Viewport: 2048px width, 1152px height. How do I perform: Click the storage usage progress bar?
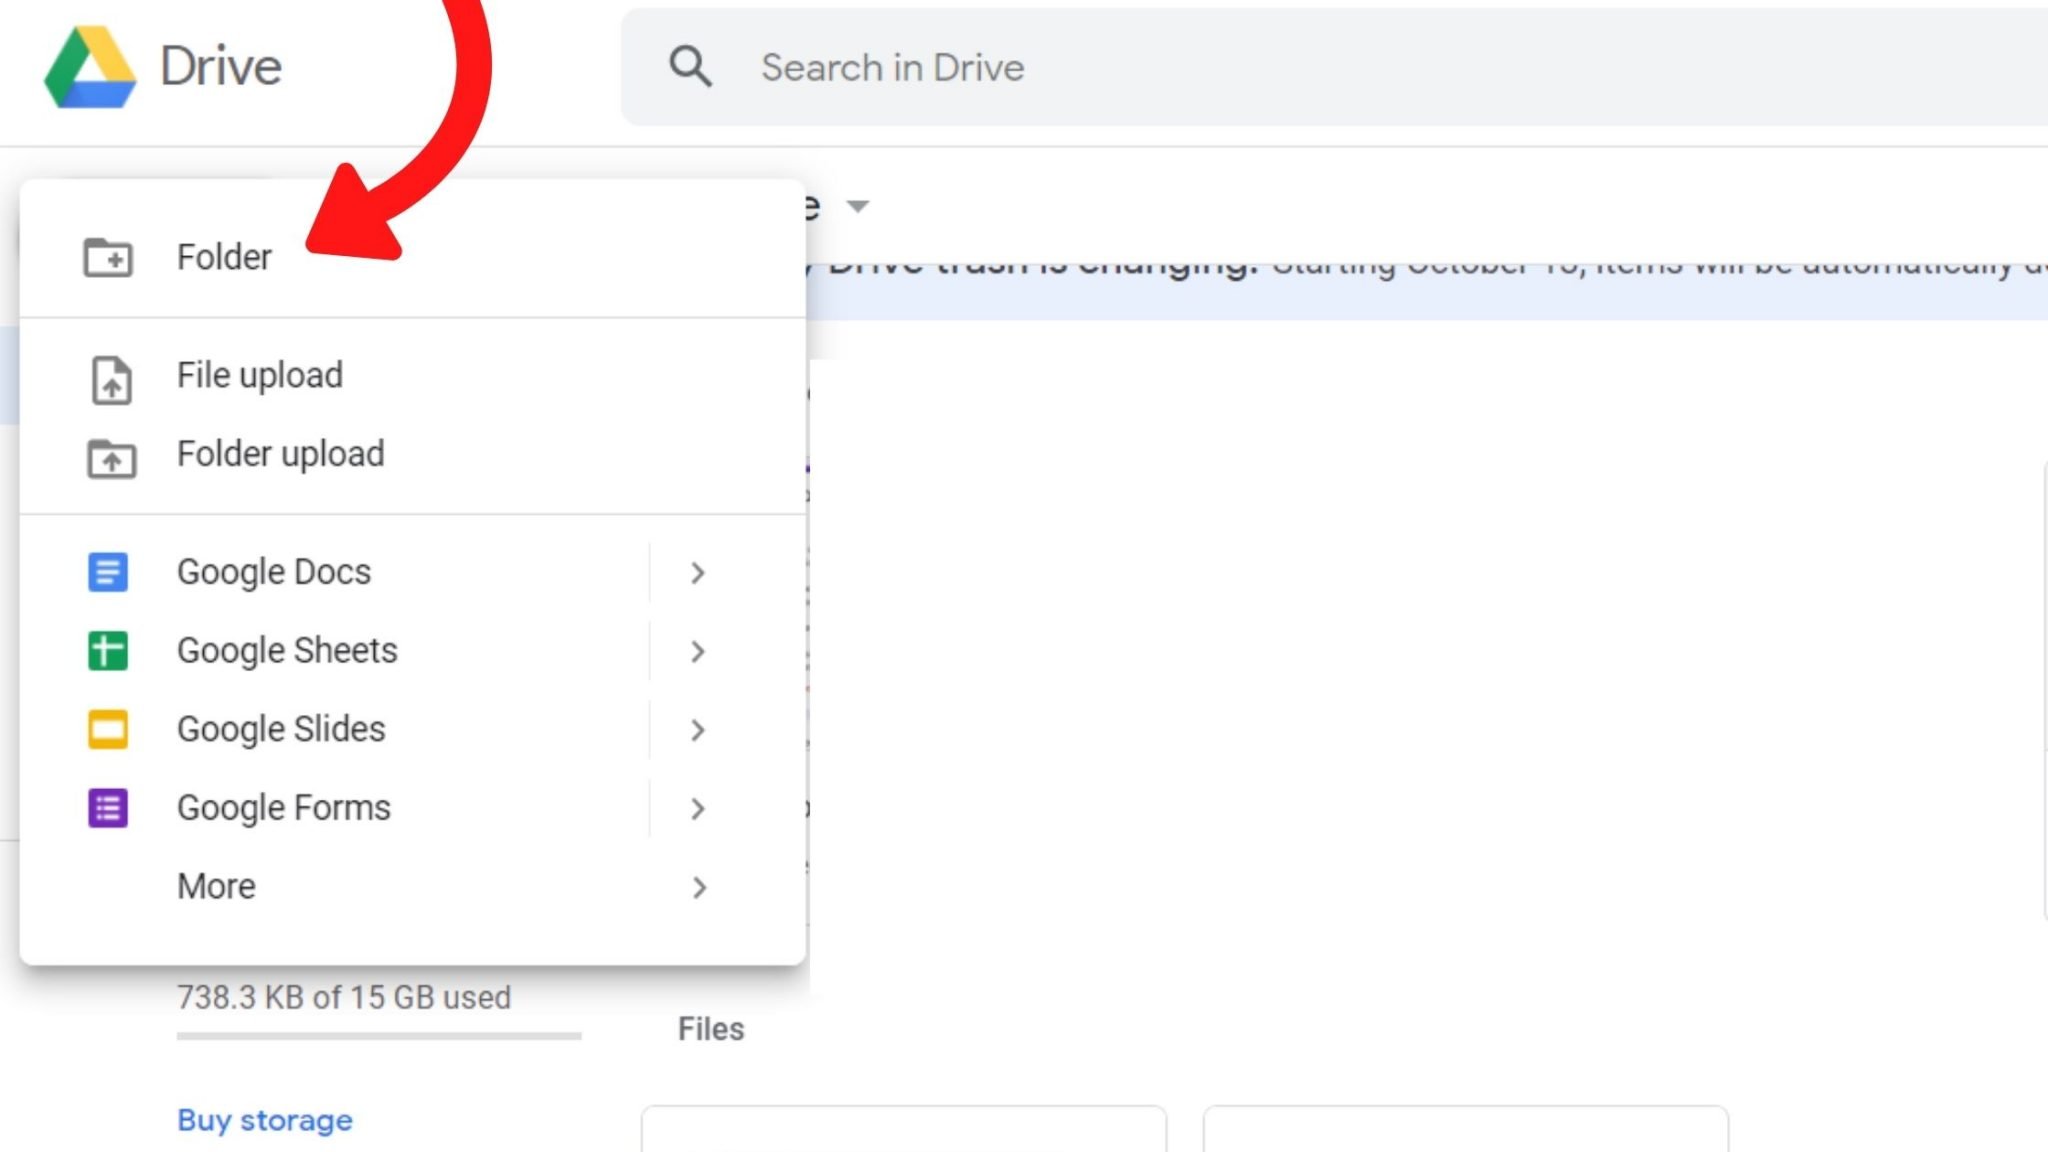pos(379,1037)
